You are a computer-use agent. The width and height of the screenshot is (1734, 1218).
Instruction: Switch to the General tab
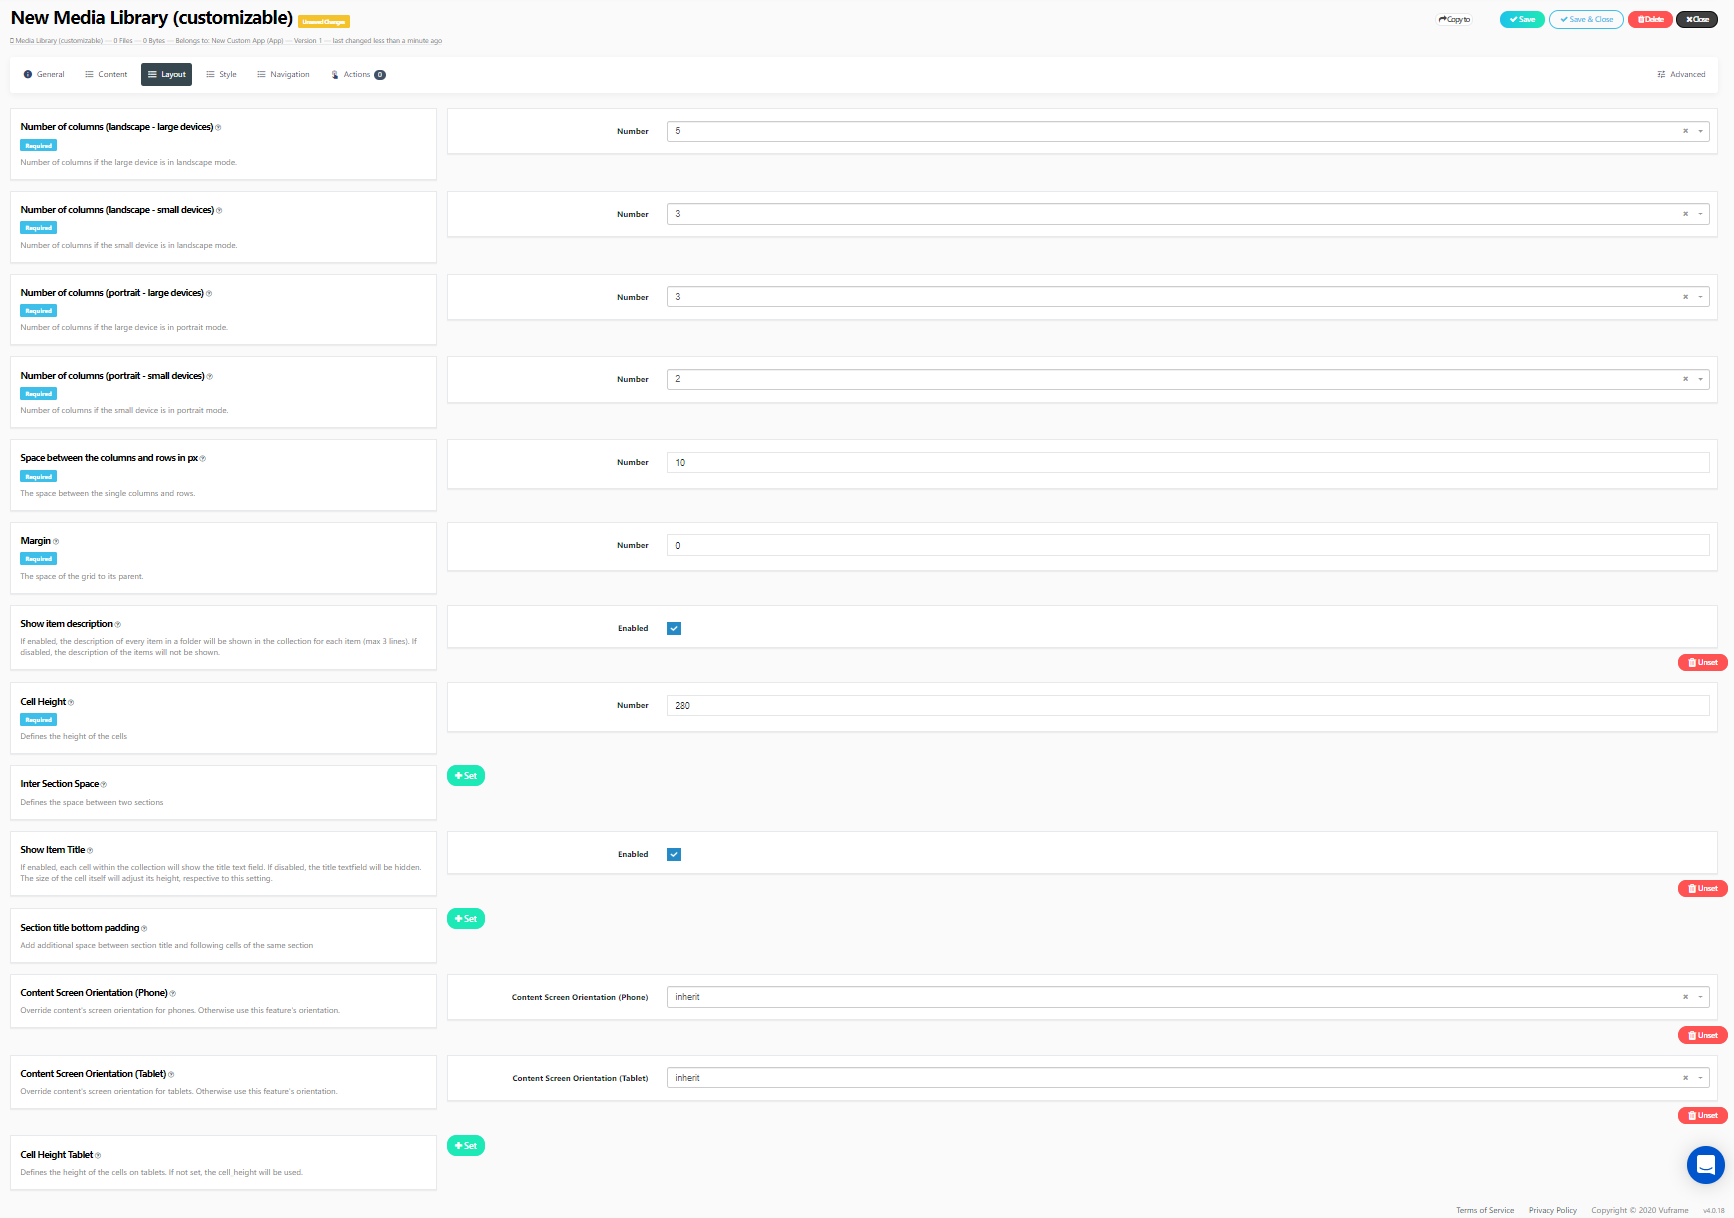pyautogui.click(x=44, y=75)
